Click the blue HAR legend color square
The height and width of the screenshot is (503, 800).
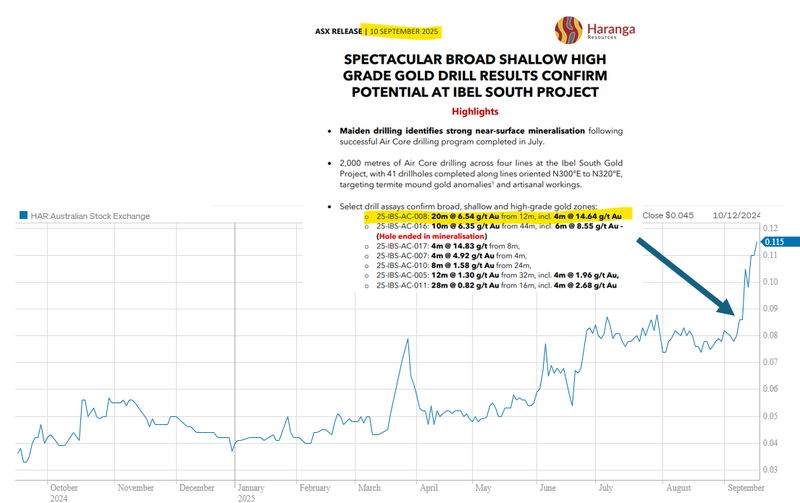coord(23,215)
